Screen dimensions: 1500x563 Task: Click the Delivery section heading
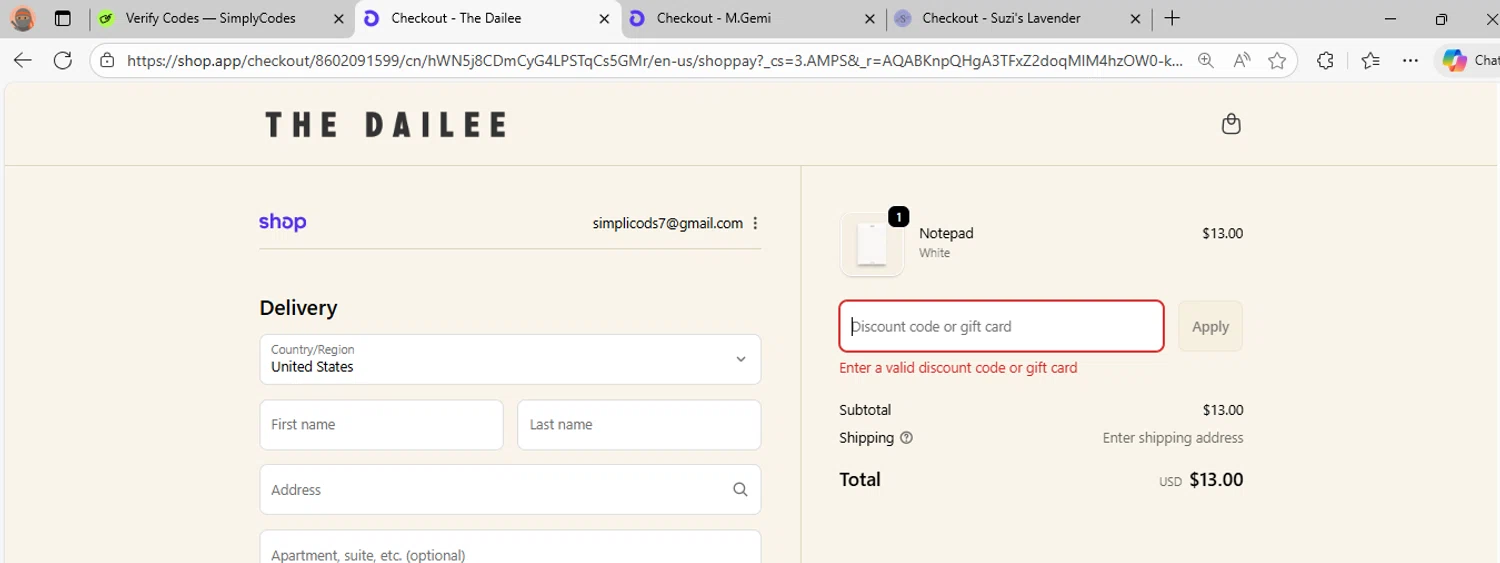point(298,308)
